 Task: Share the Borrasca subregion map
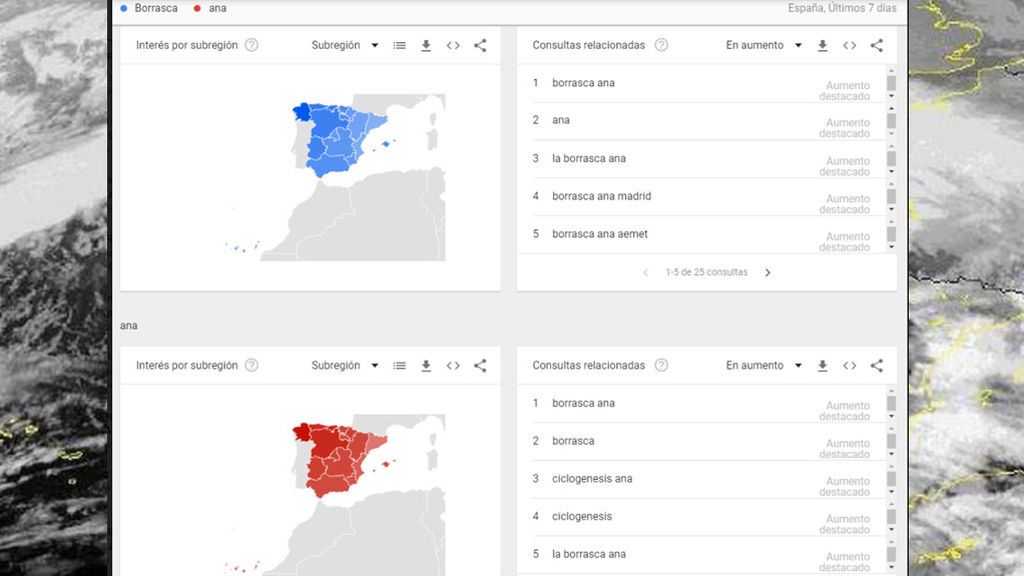click(480, 45)
